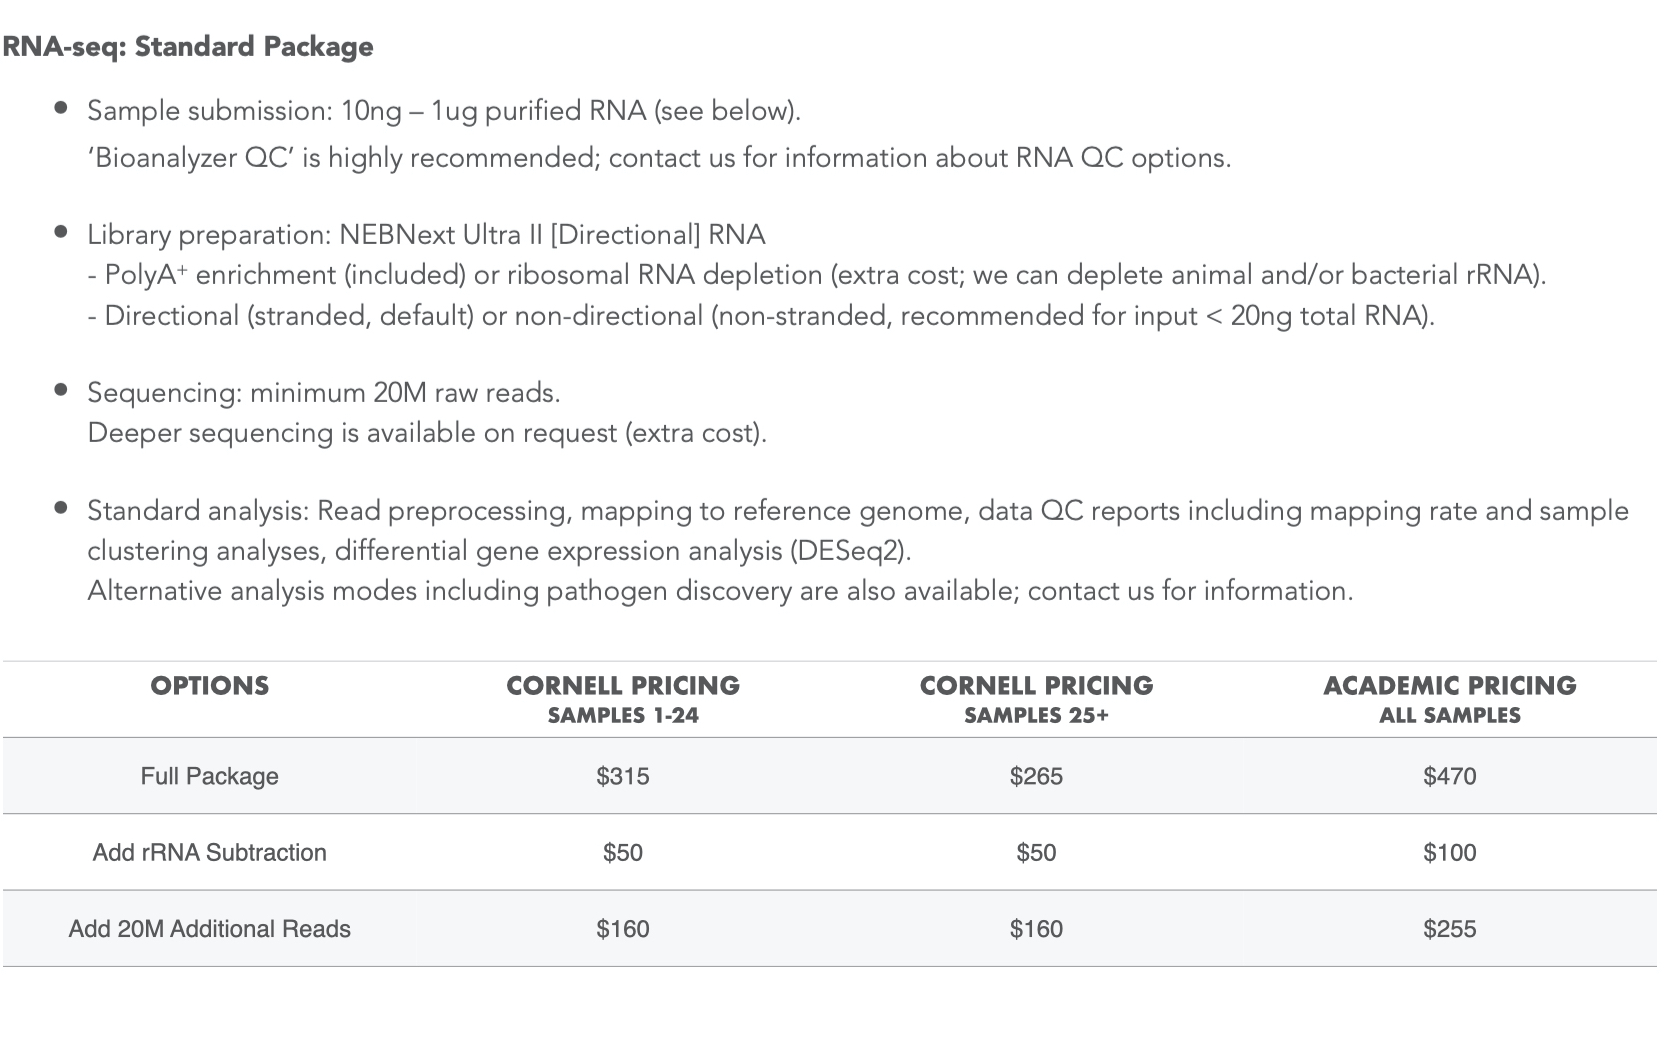
Task: Click $50 under Cornell Samples 25+
Action: pyautogui.click(x=1036, y=853)
